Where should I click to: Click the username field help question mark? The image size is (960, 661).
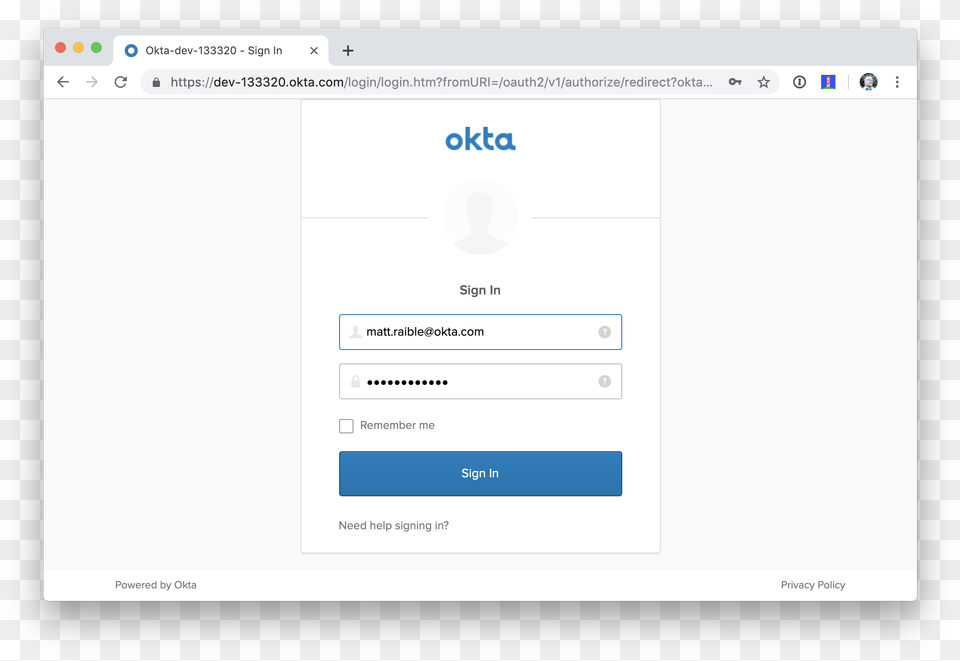click(x=604, y=331)
